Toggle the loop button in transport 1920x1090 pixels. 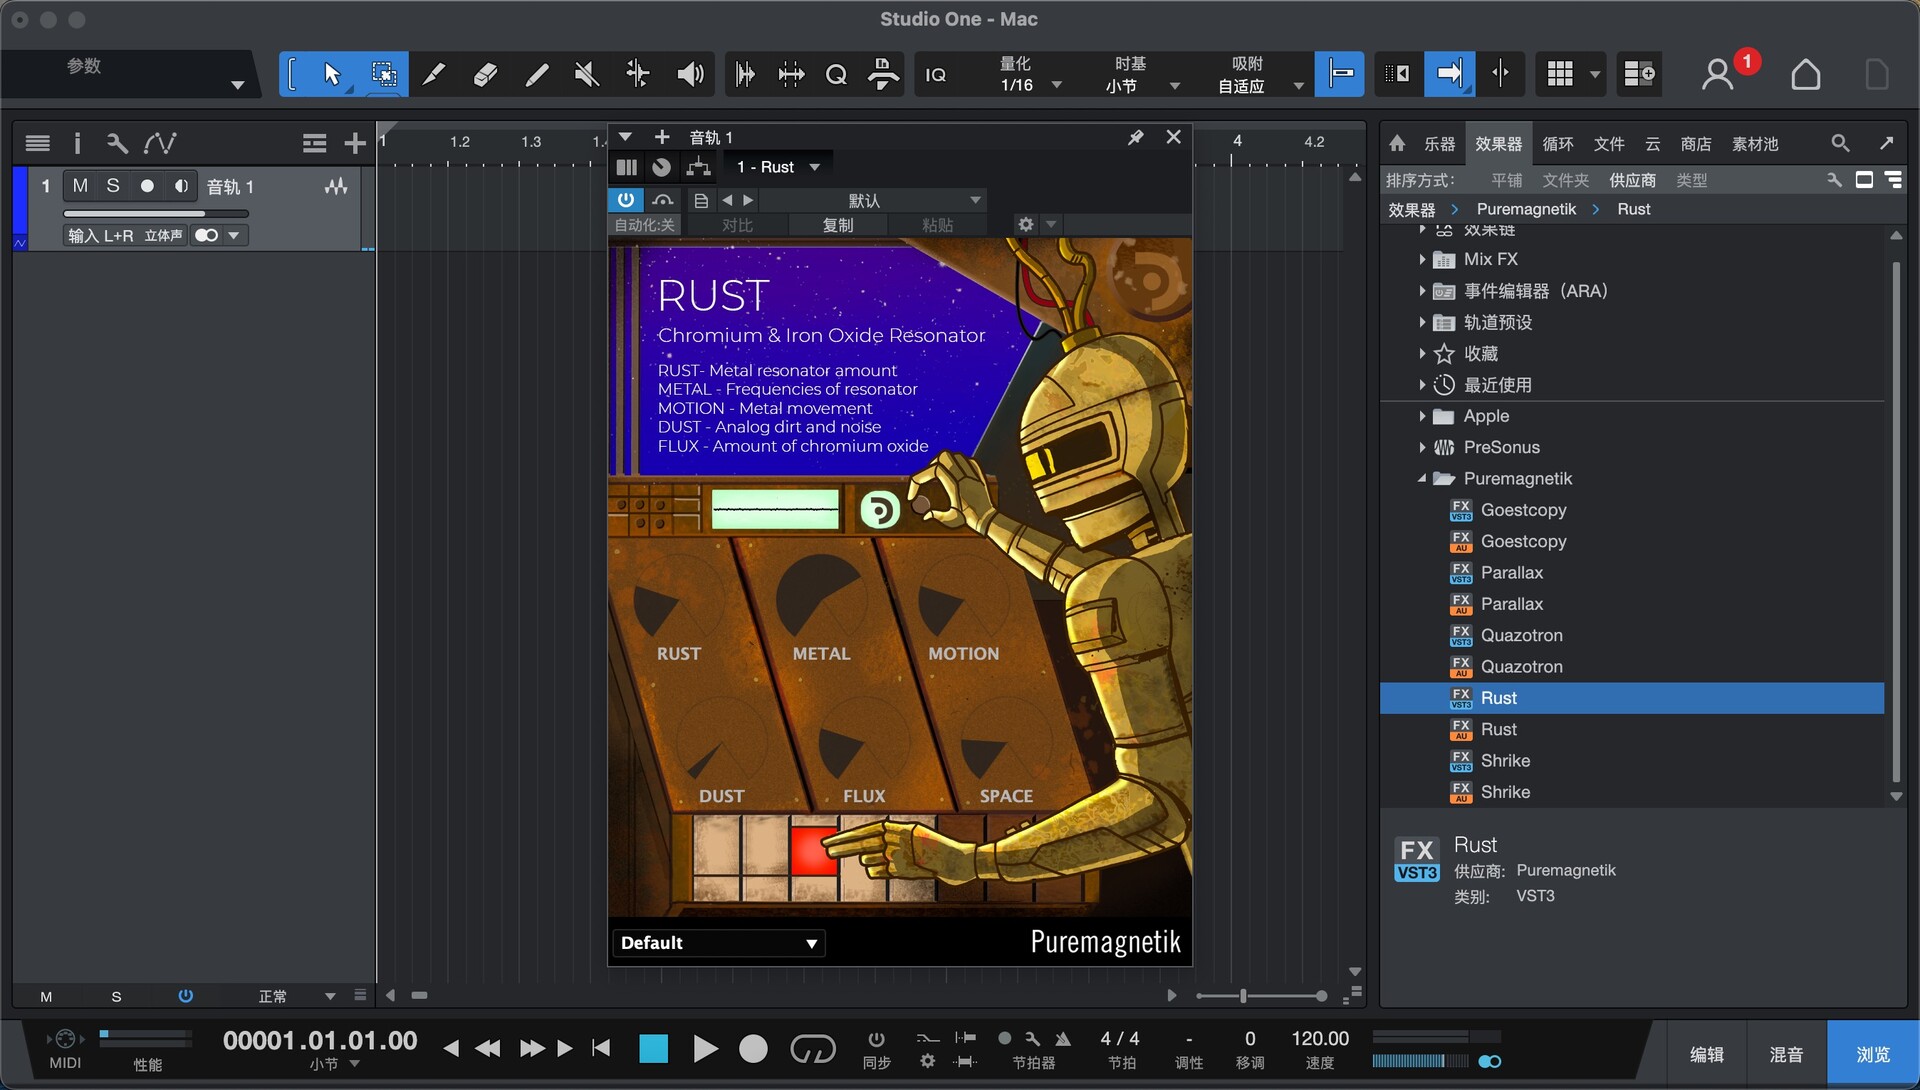pos(812,1048)
